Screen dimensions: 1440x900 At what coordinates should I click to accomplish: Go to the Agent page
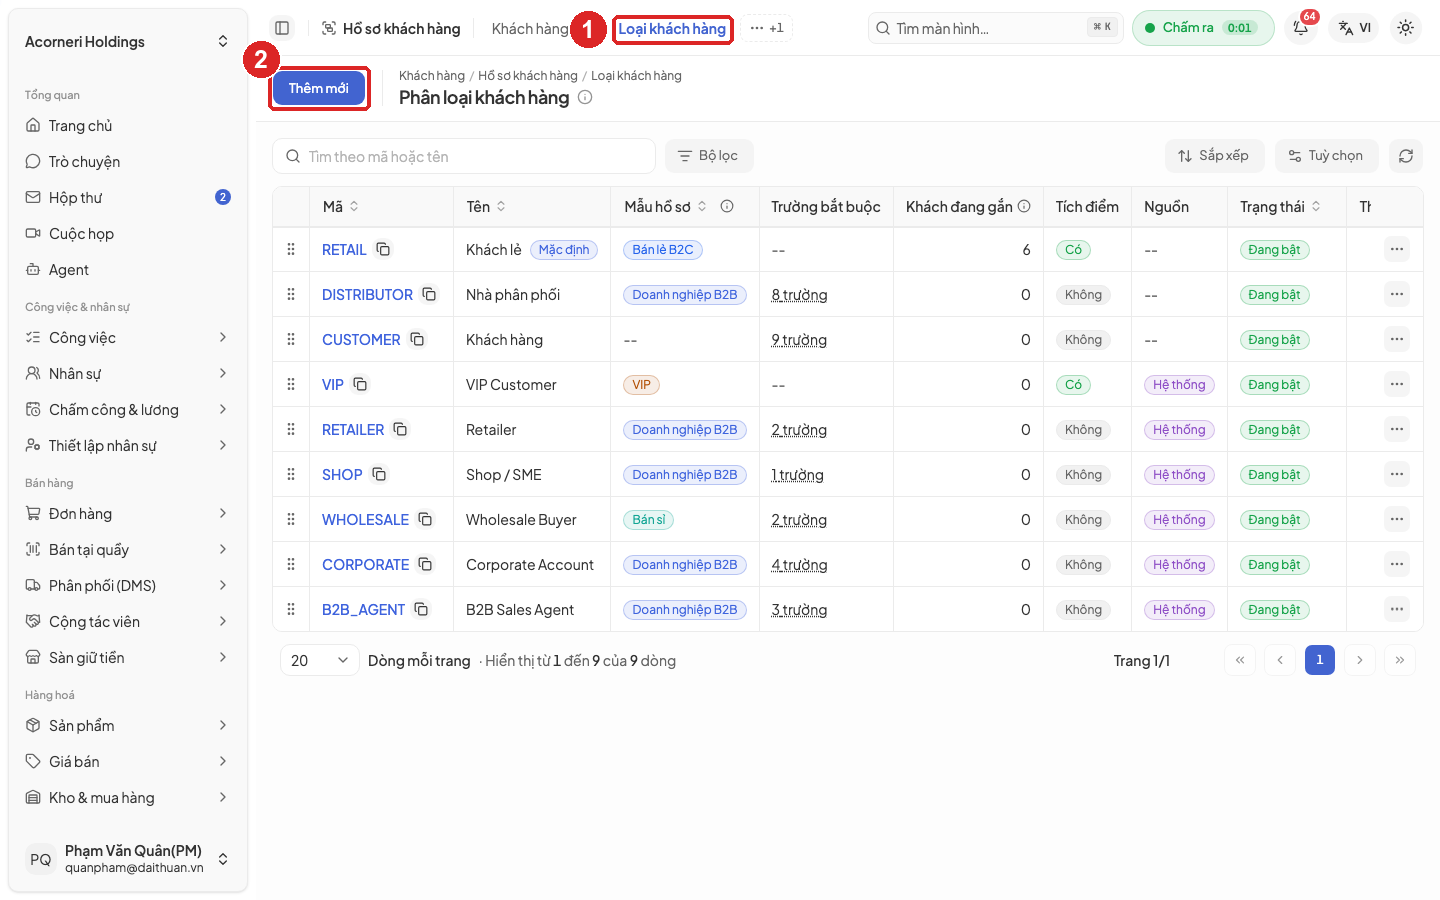128,270
